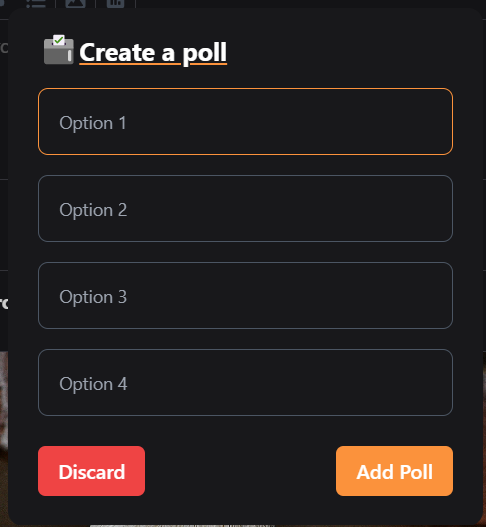Click the Option 3 placeholder text
This screenshot has width=486, height=527.
pos(93,297)
